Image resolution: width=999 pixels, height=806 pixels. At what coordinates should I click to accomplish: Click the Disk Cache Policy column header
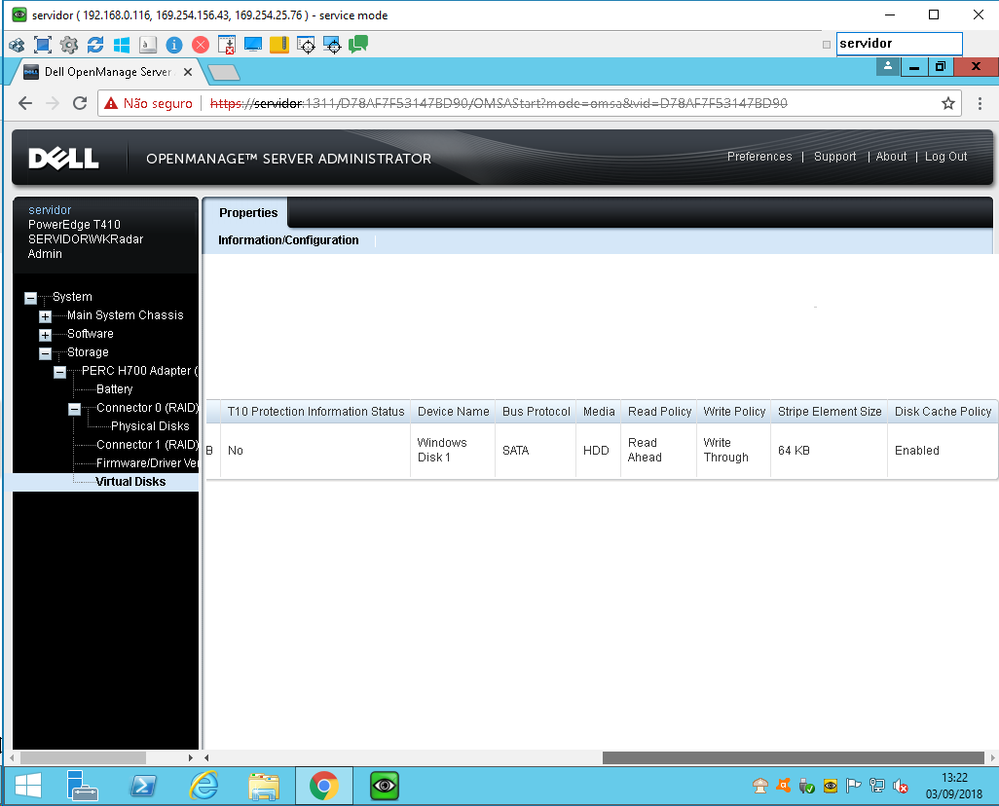[x=942, y=412]
